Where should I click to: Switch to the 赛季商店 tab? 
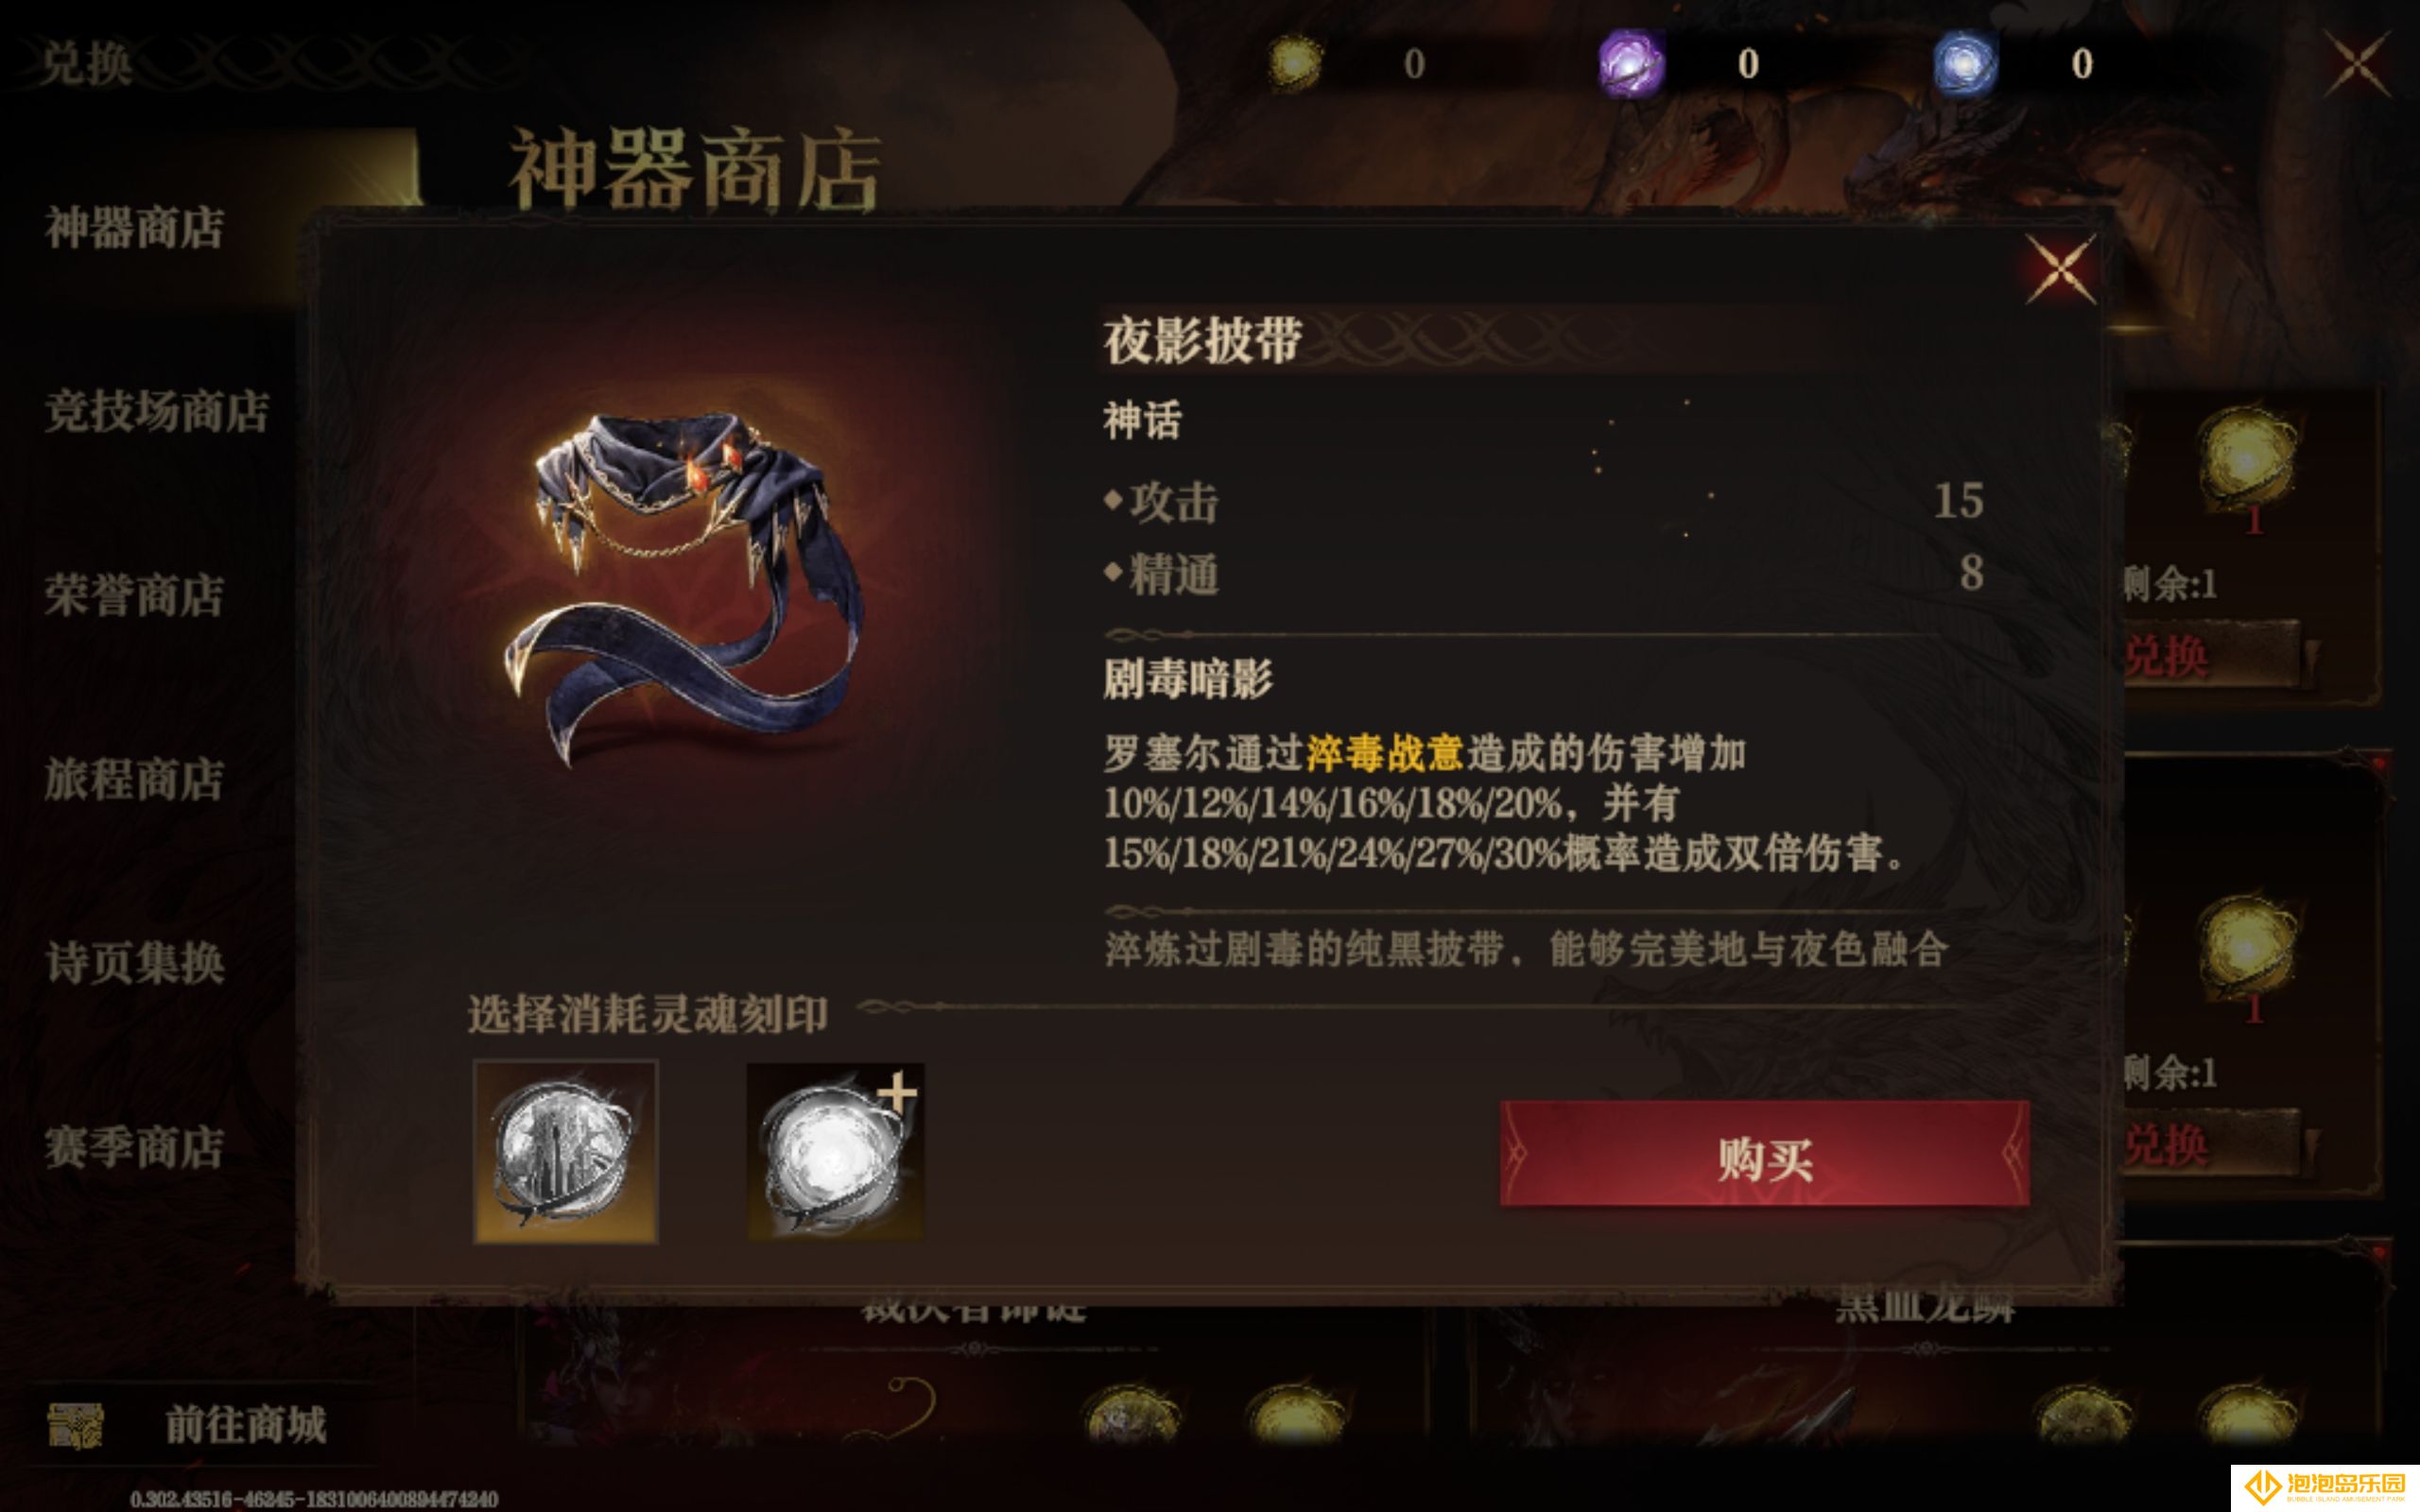[134, 1147]
